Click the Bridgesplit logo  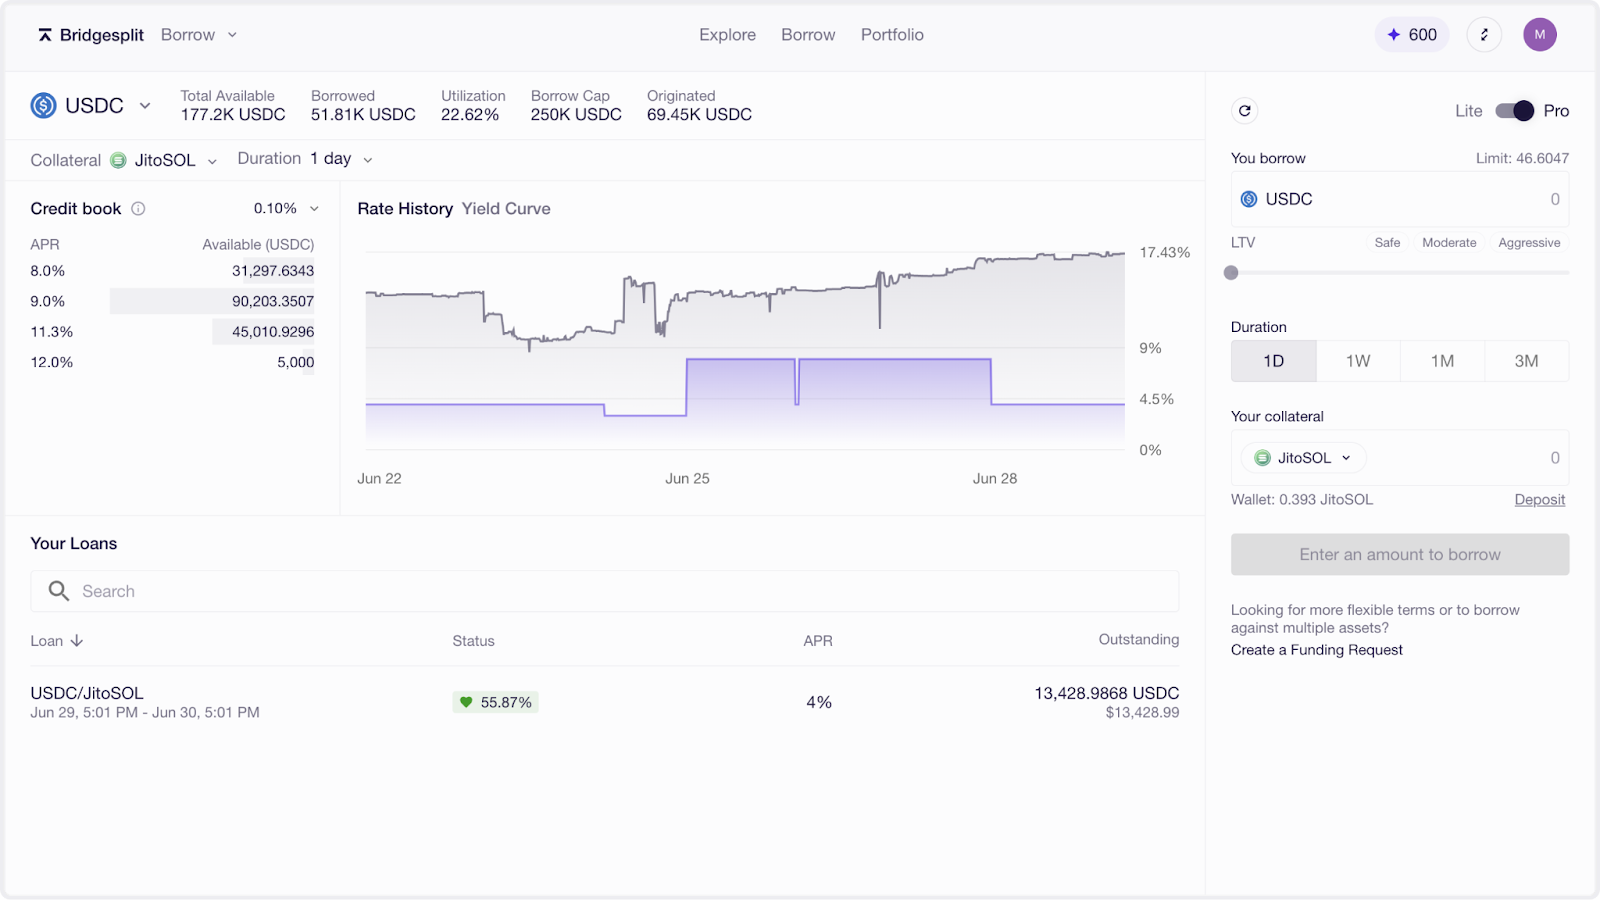pos(91,35)
